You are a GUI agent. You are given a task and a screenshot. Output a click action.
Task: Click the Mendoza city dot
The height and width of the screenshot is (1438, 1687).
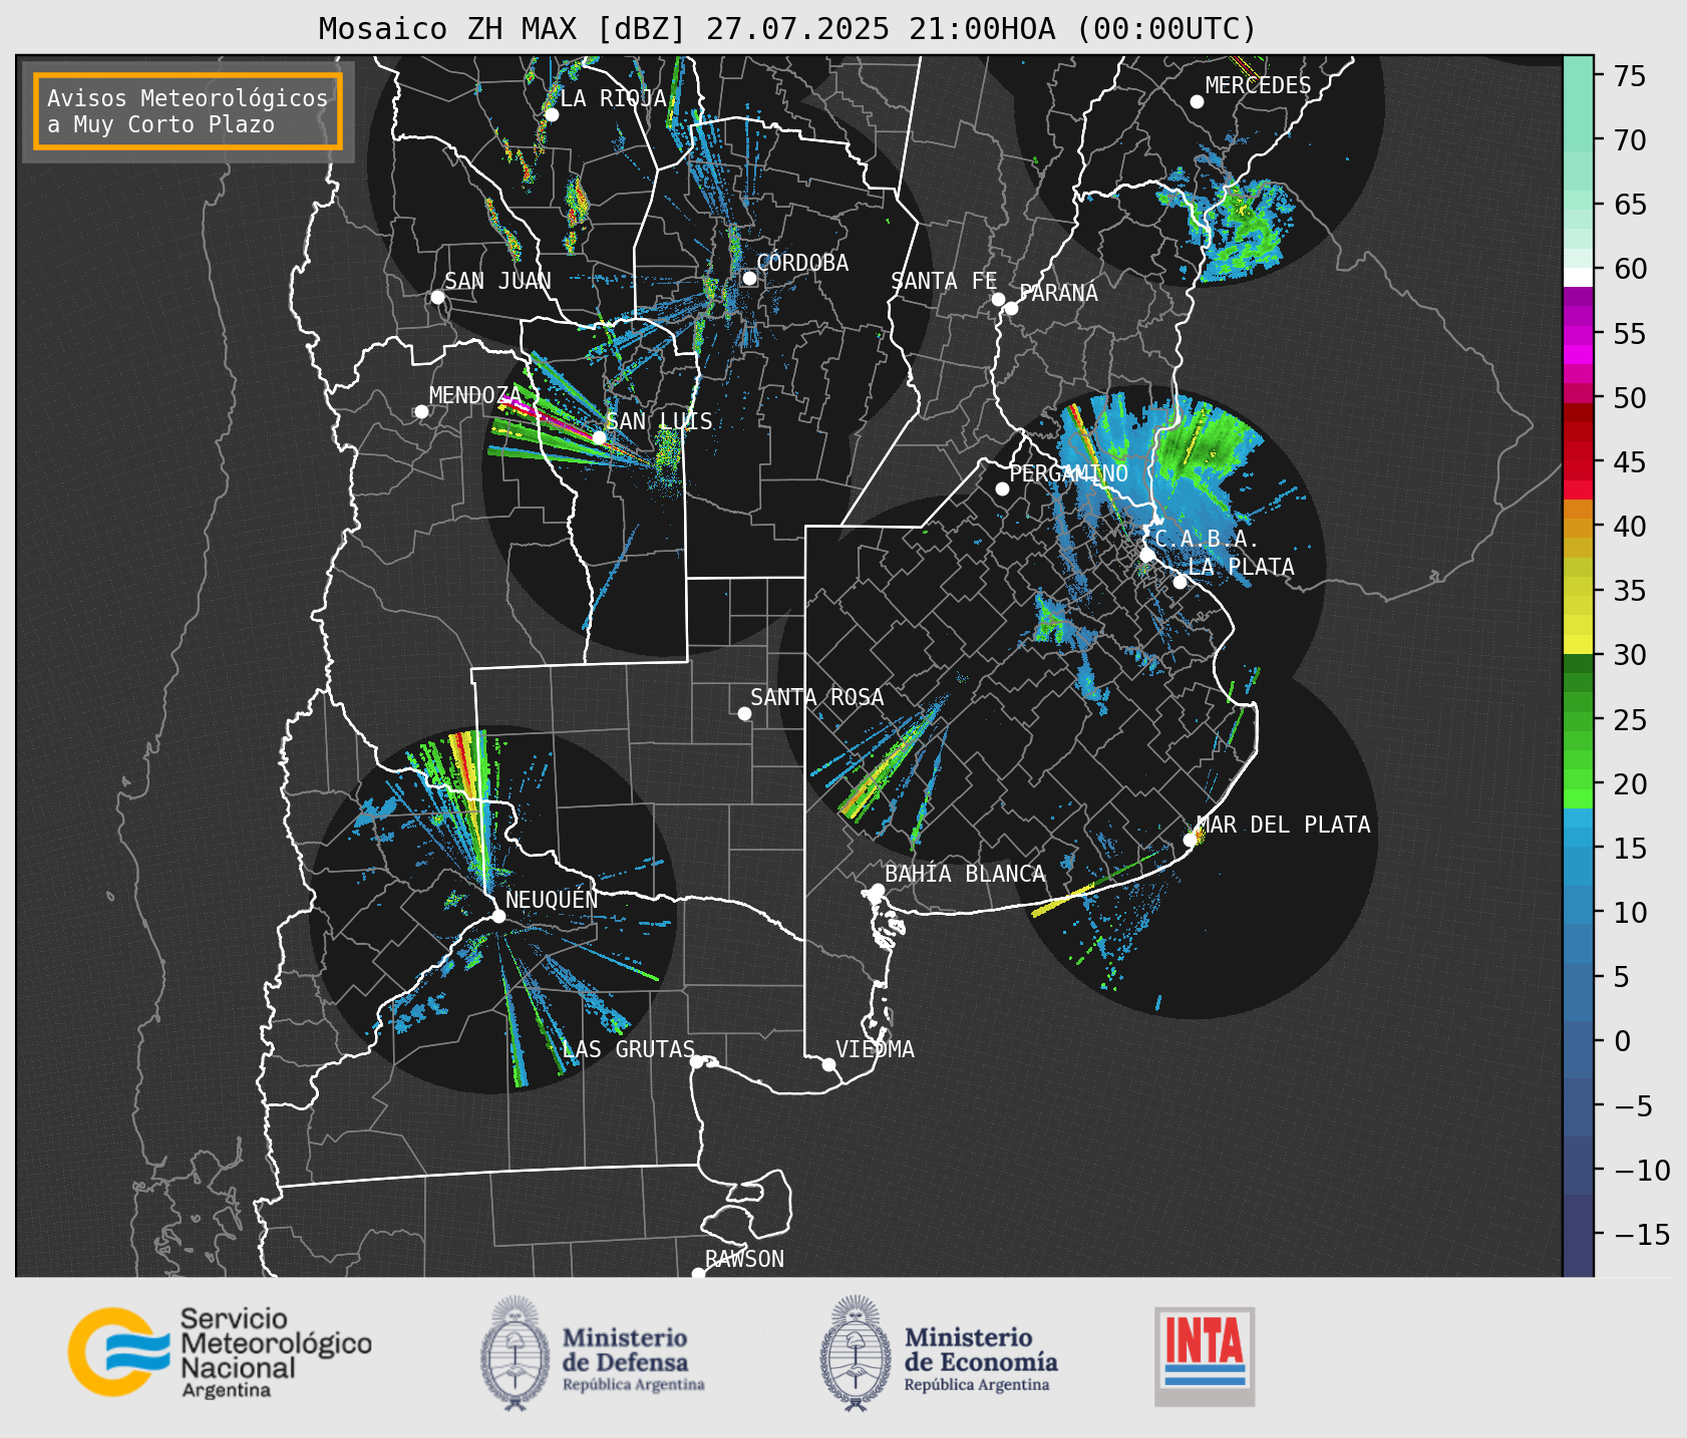pyautogui.click(x=421, y=411)
